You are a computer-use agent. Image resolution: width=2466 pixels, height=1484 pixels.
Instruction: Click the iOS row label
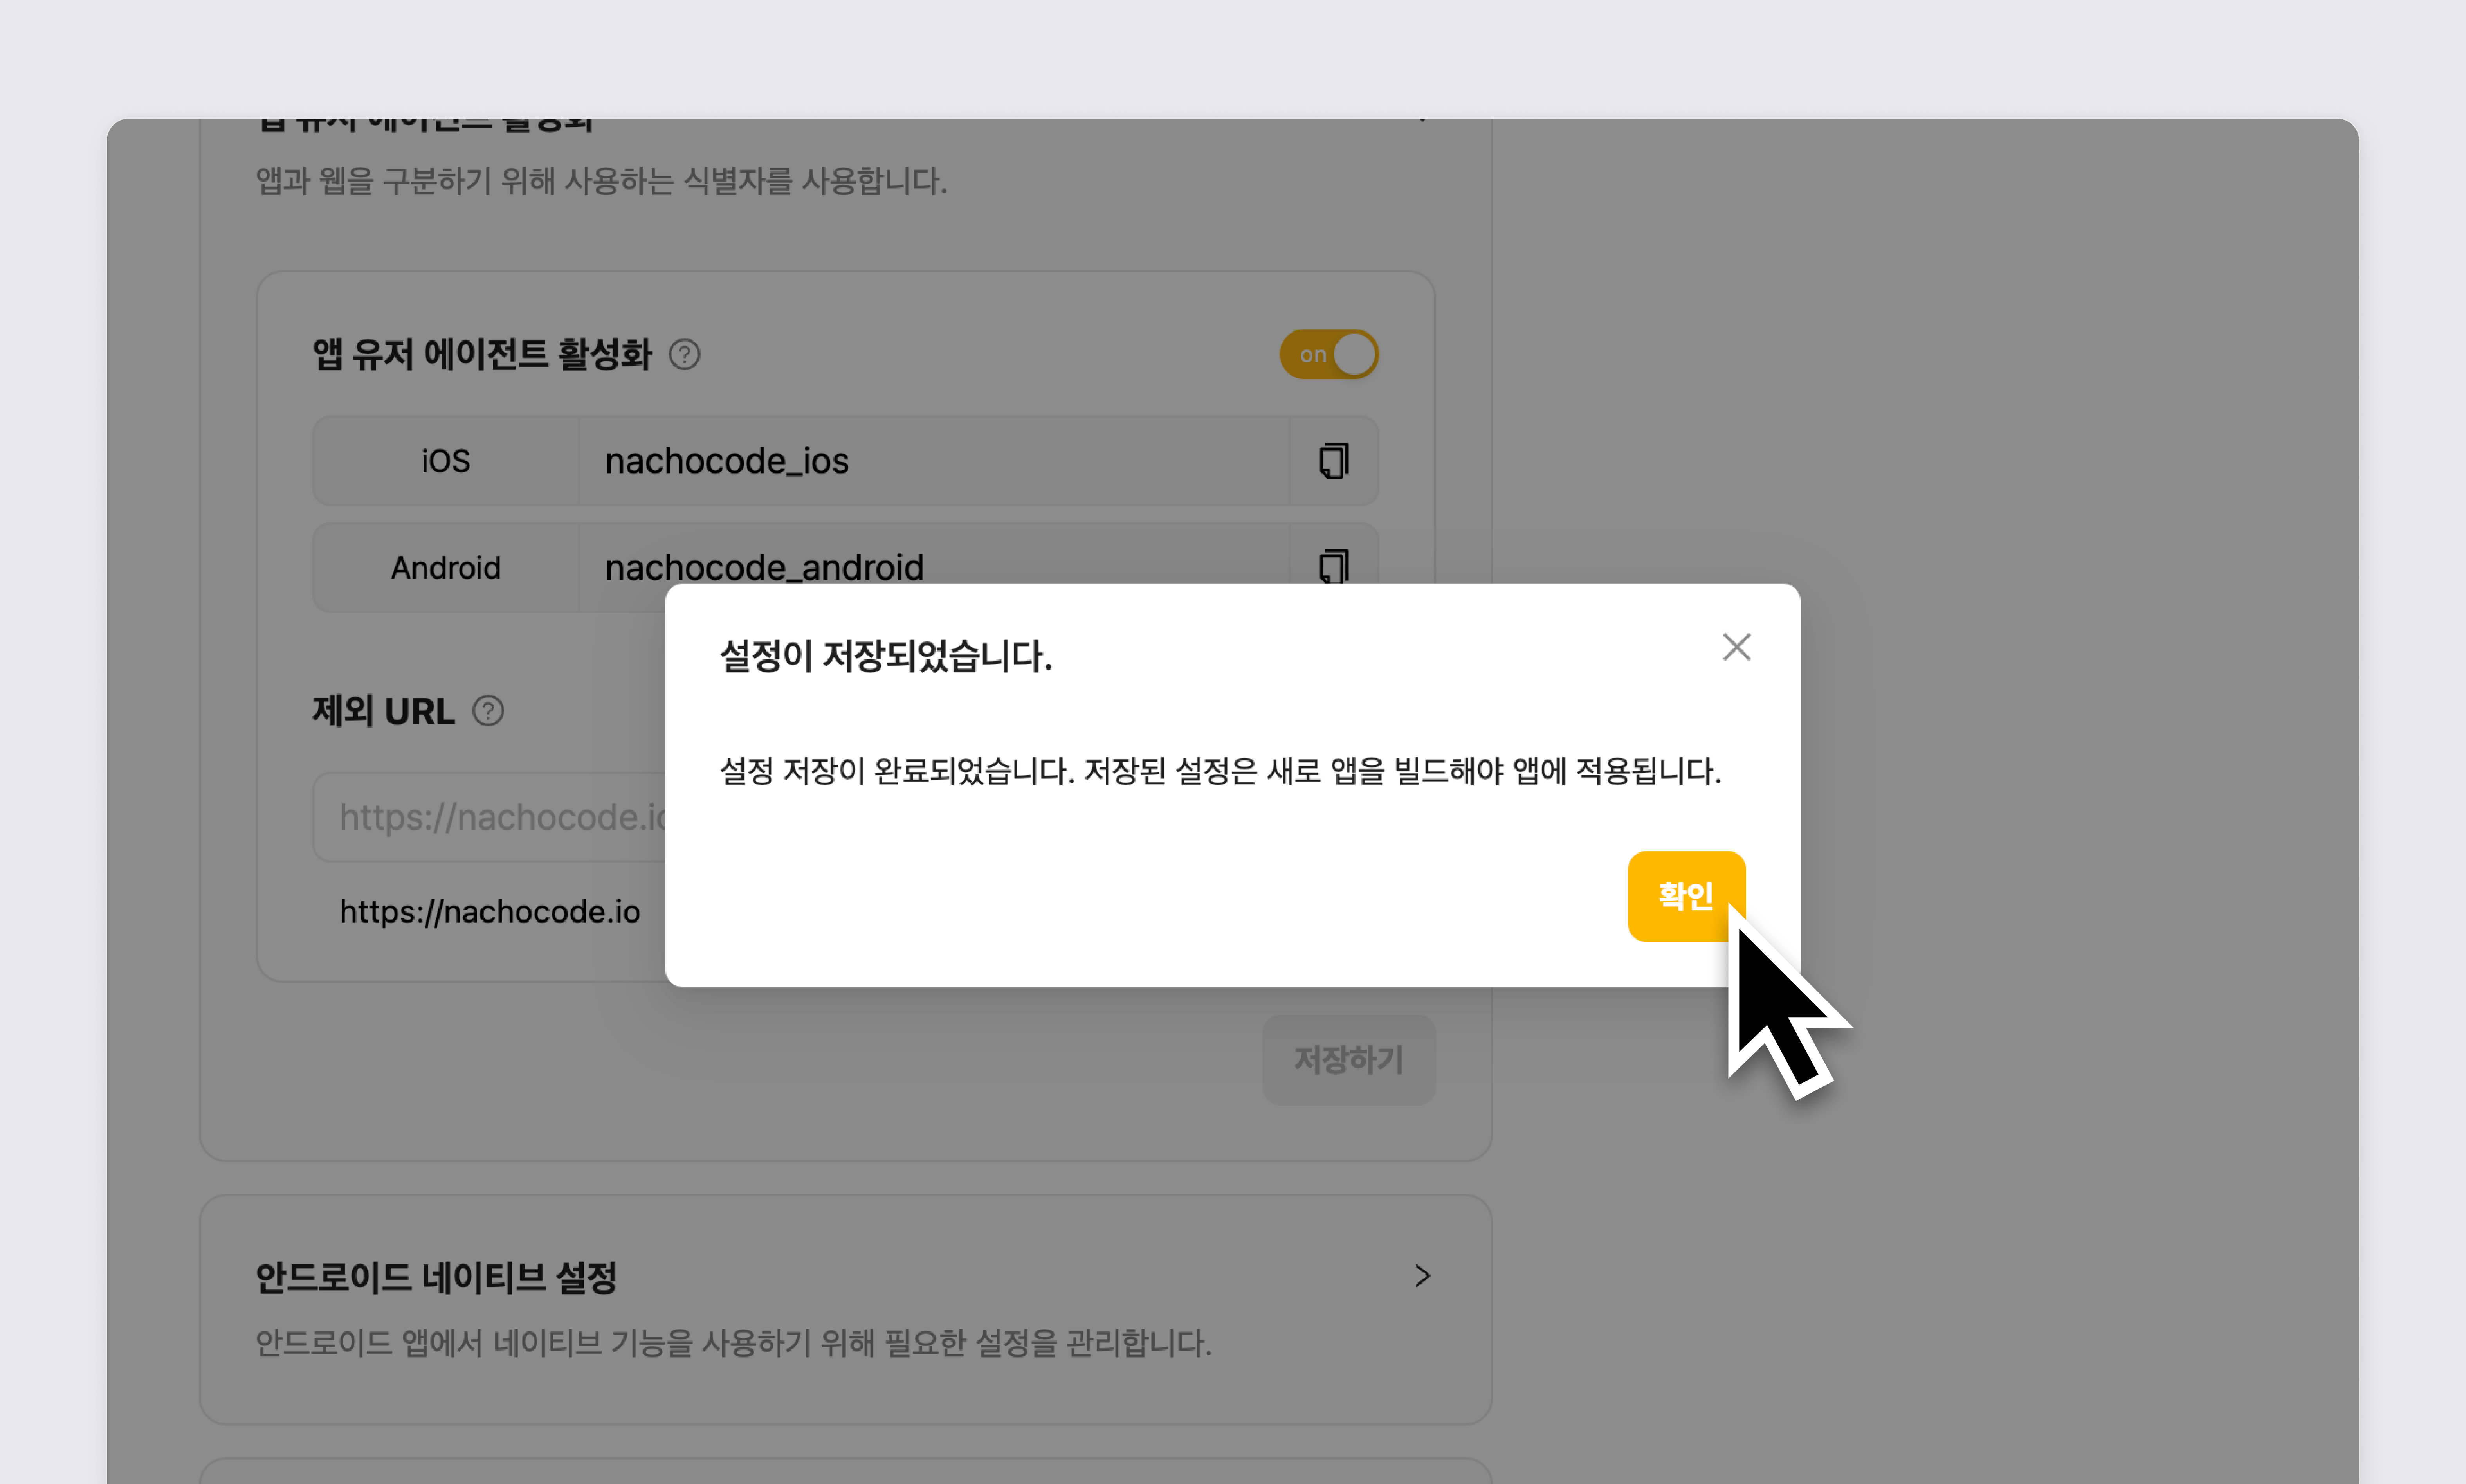[x=446, y=461]
